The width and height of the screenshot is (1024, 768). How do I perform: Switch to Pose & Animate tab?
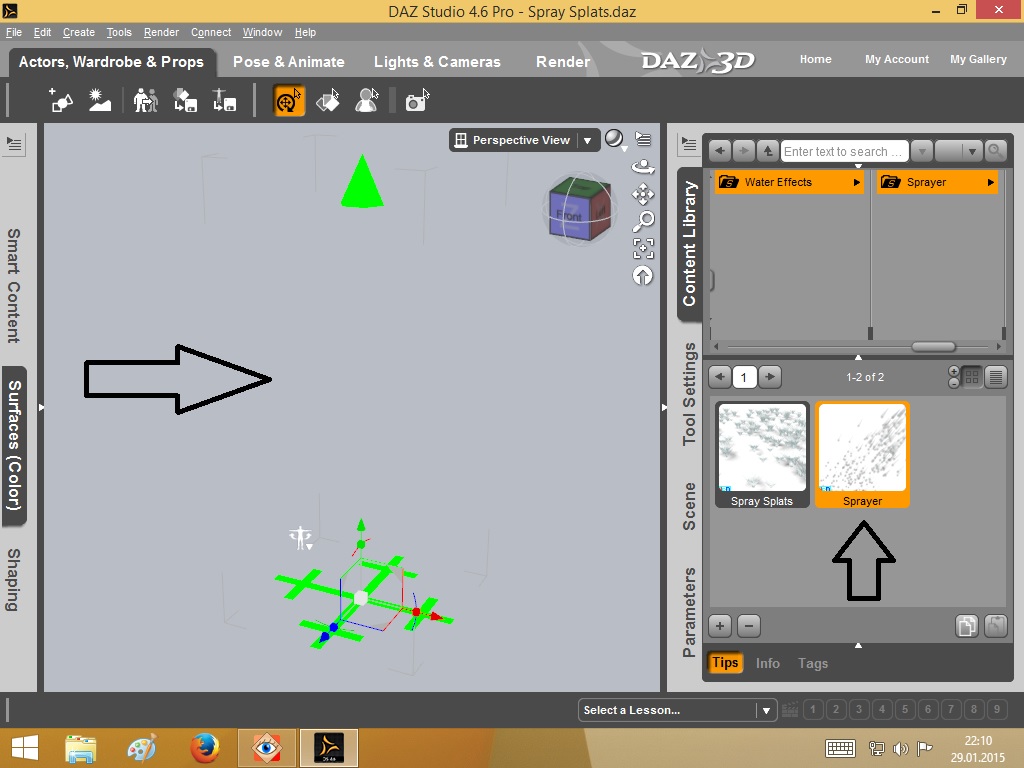pyautogui.click(x=289, y=61)
